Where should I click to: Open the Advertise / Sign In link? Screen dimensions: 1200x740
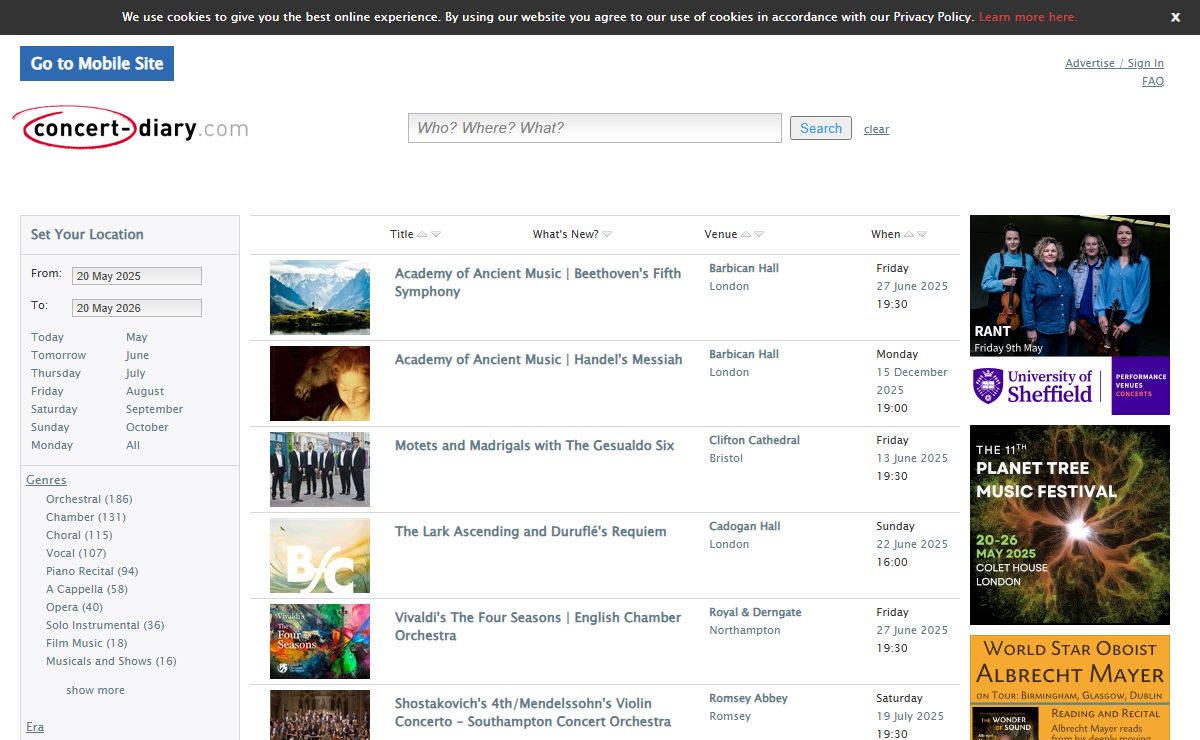point(1114,63)
